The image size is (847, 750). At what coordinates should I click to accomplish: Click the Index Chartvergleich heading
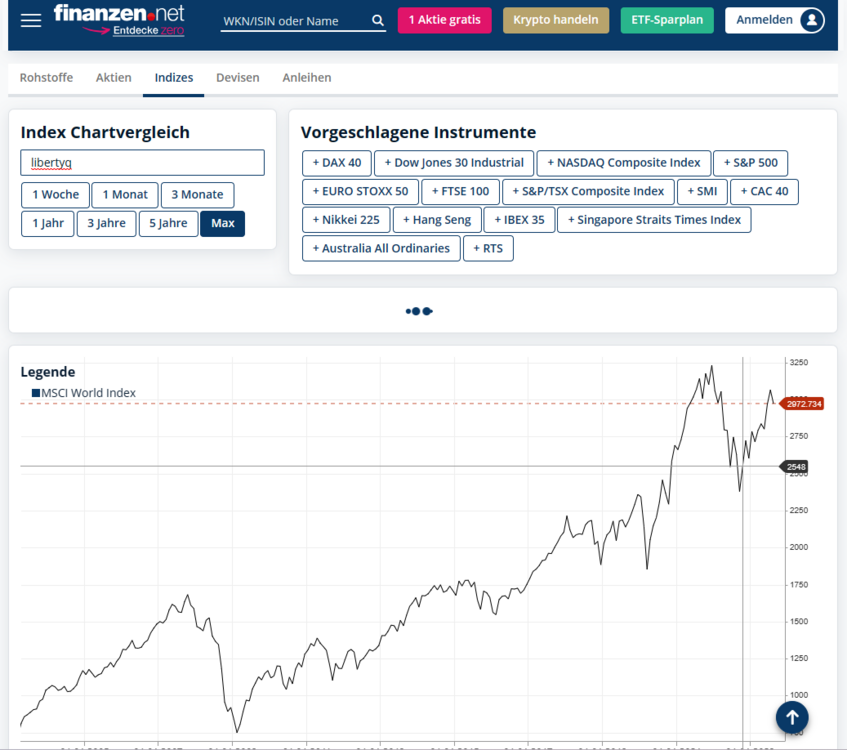105,132
